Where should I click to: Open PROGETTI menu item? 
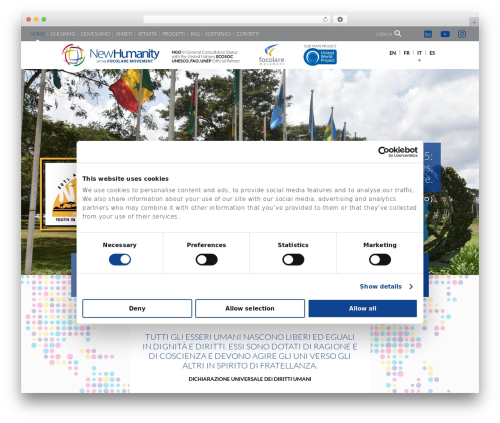click(174, 34)
